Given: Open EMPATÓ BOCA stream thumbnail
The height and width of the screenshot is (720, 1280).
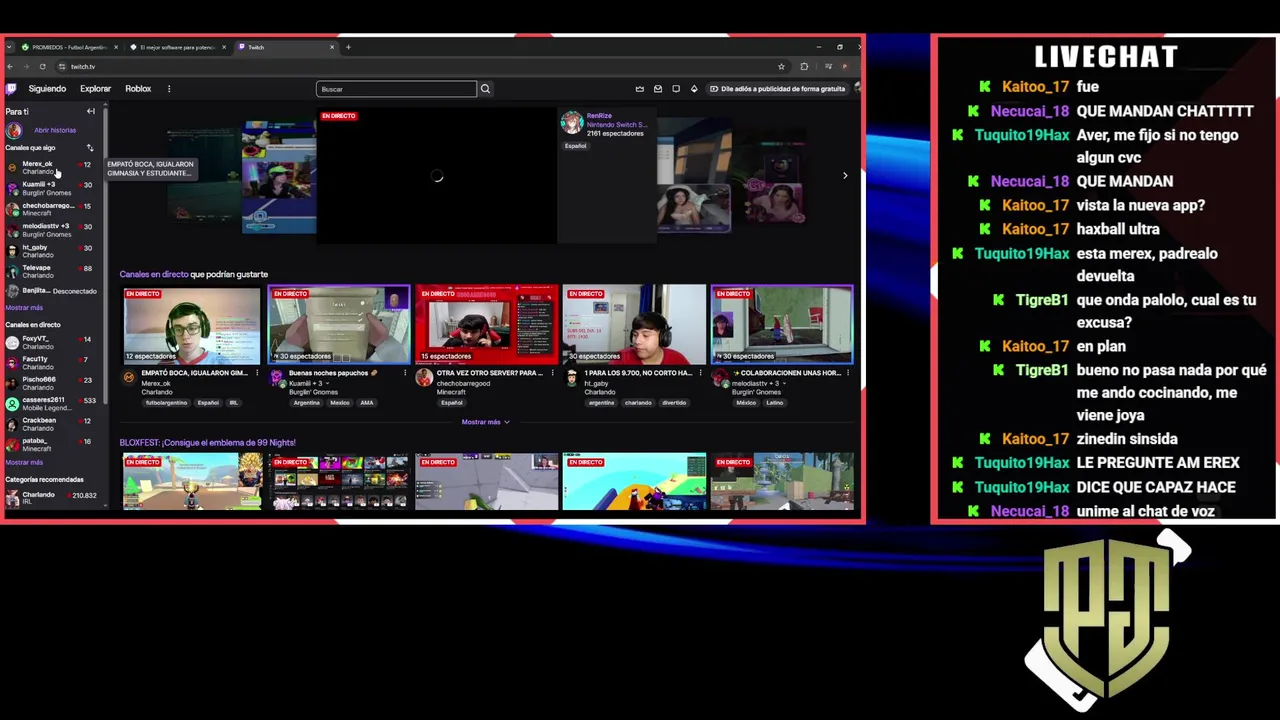Looking at the screenshot, I should tap(191, 325).
